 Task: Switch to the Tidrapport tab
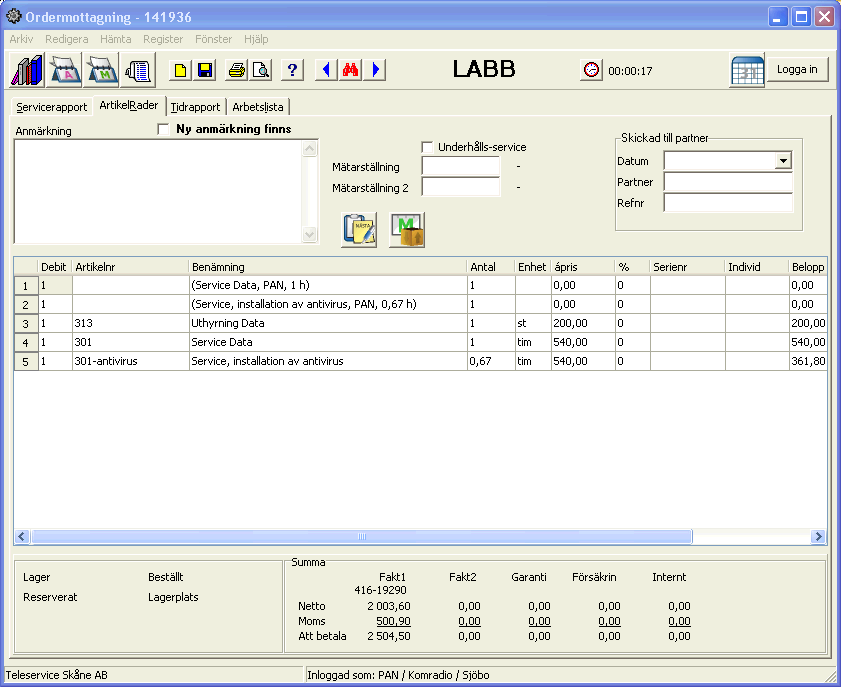(x=195, y=107)
